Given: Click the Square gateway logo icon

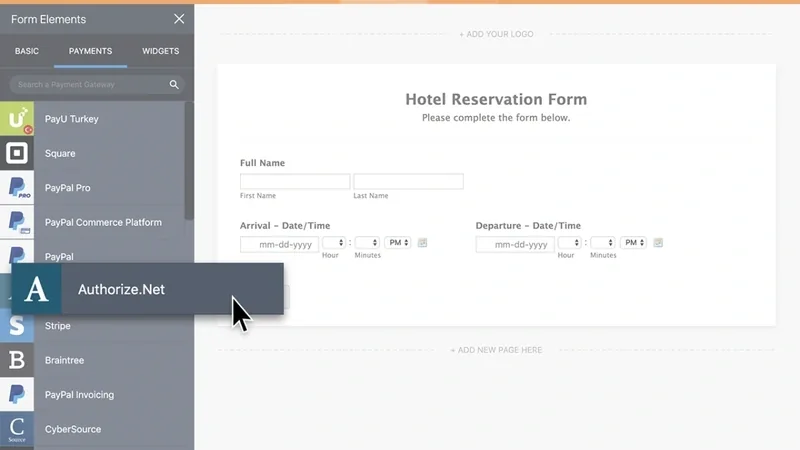Looking at the screenshot, I should pyautogui.click(x=17, y=153).
